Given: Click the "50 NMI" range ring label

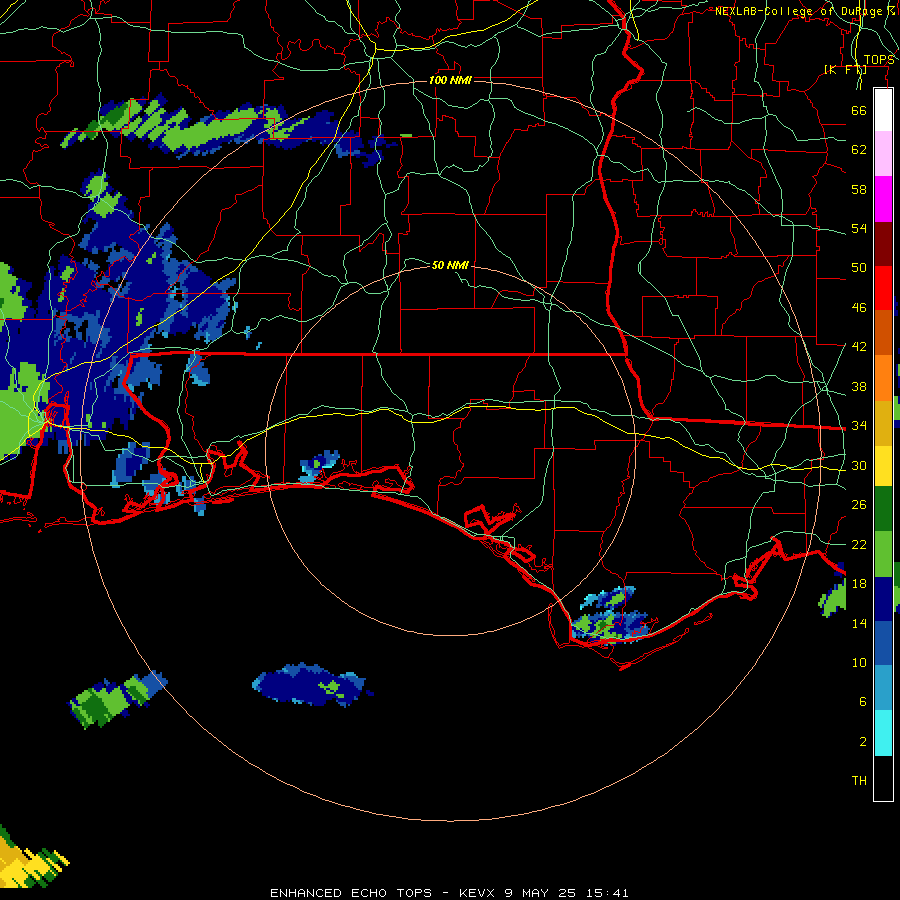Looking at the screenshot, I should 450,265.
